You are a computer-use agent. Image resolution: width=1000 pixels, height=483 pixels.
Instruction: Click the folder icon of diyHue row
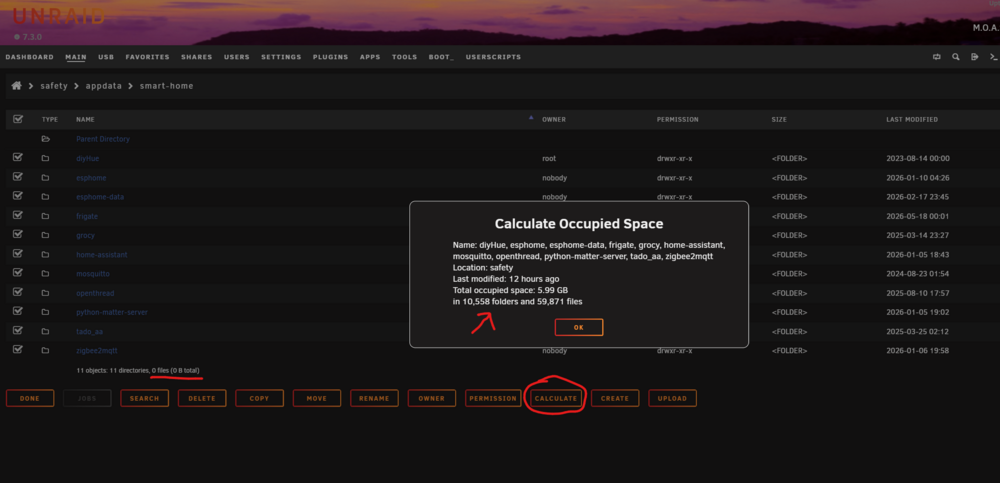coord(45,158)
